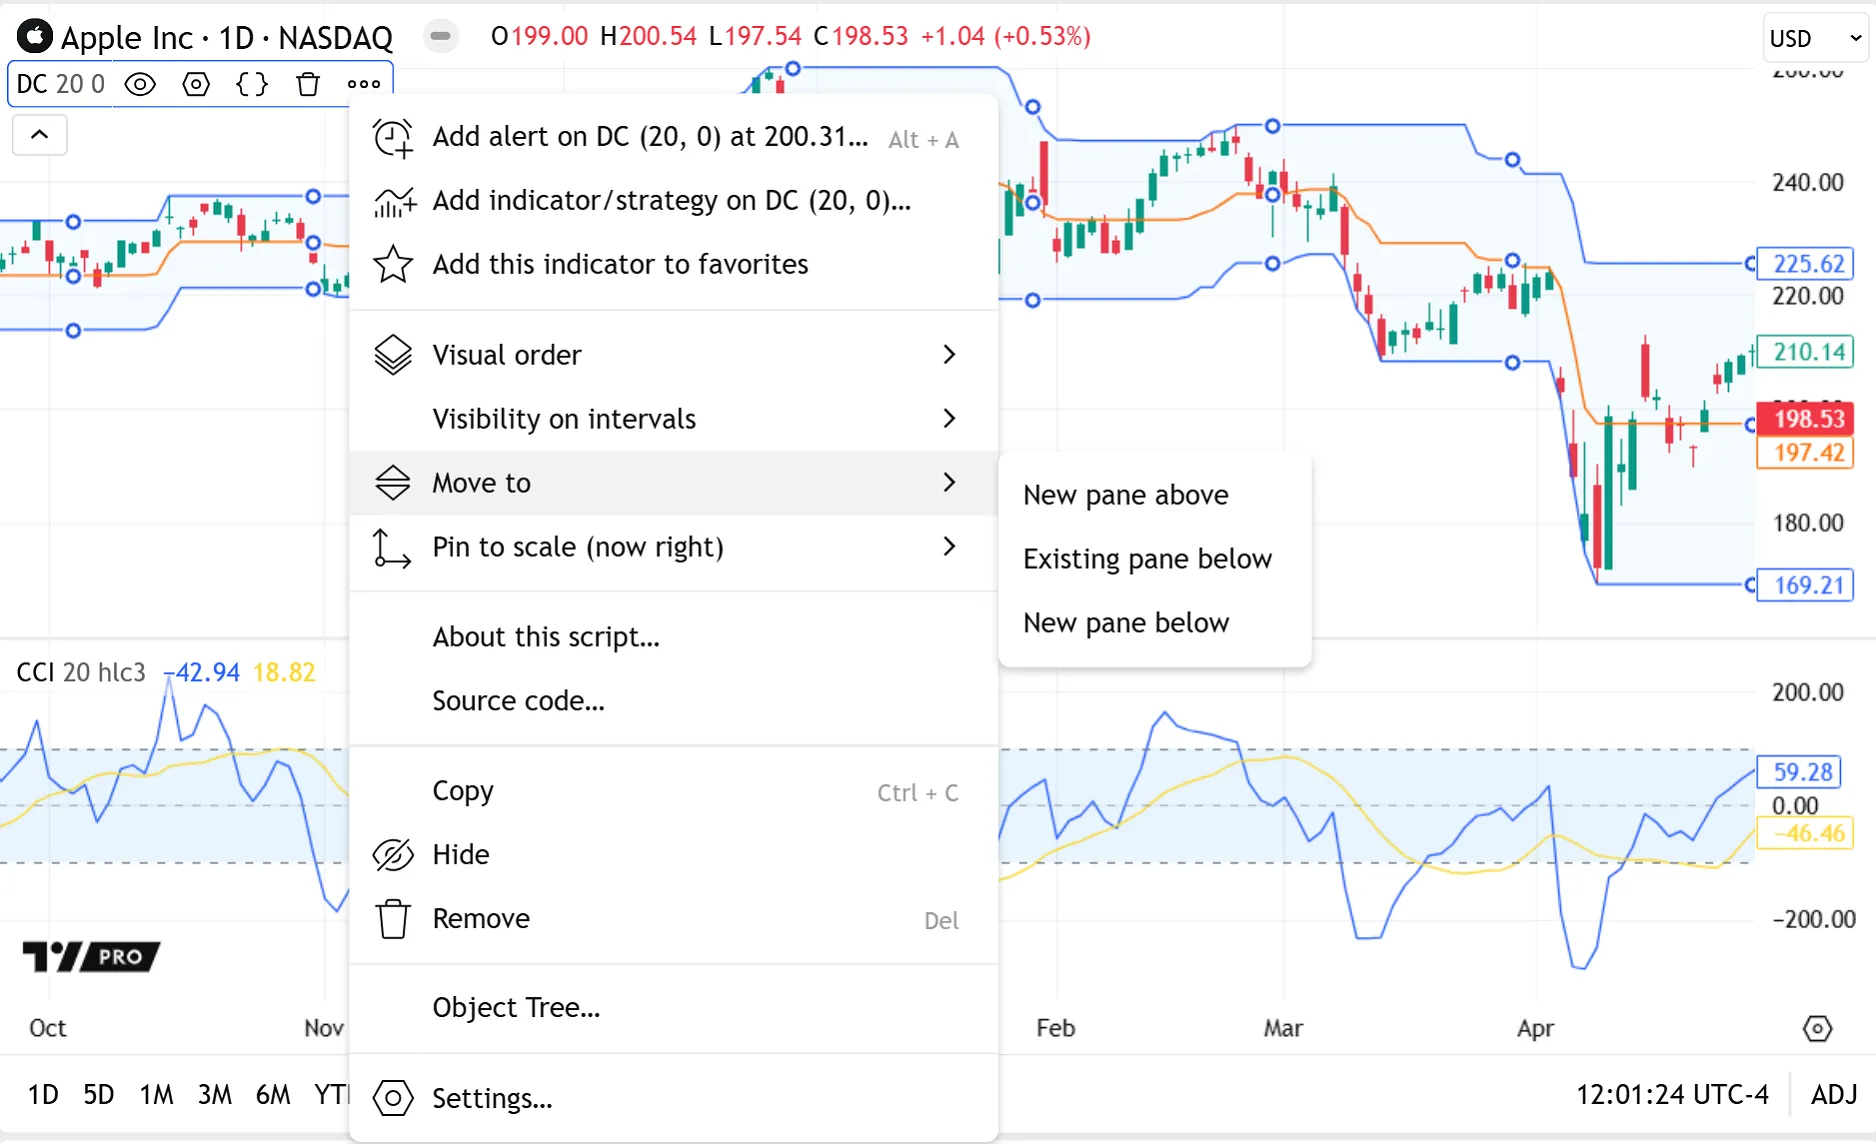Delete DC indicator with trash icon
The image size is (1876, 1144).
point(308,84)
